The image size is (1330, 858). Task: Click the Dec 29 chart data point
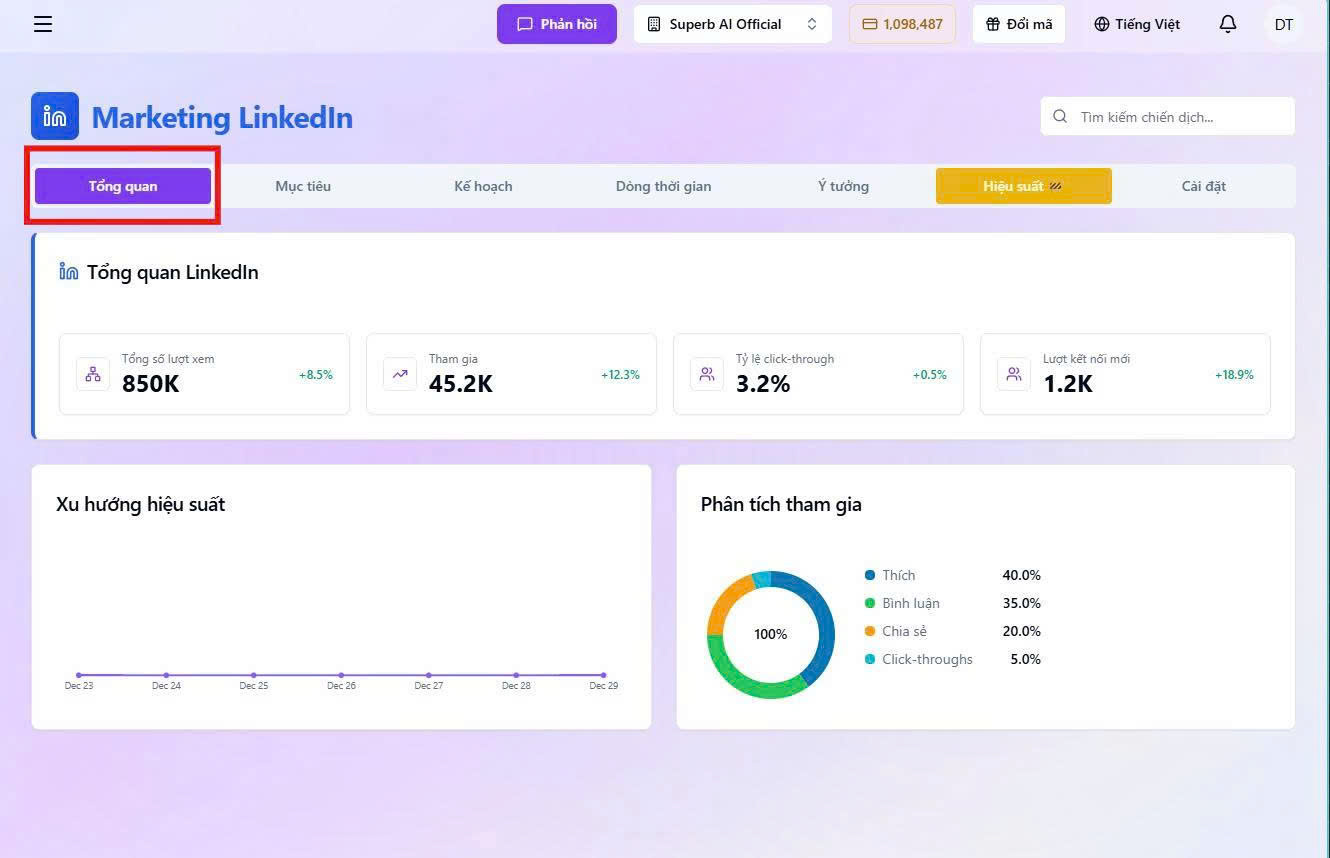(x=603, y=675)
